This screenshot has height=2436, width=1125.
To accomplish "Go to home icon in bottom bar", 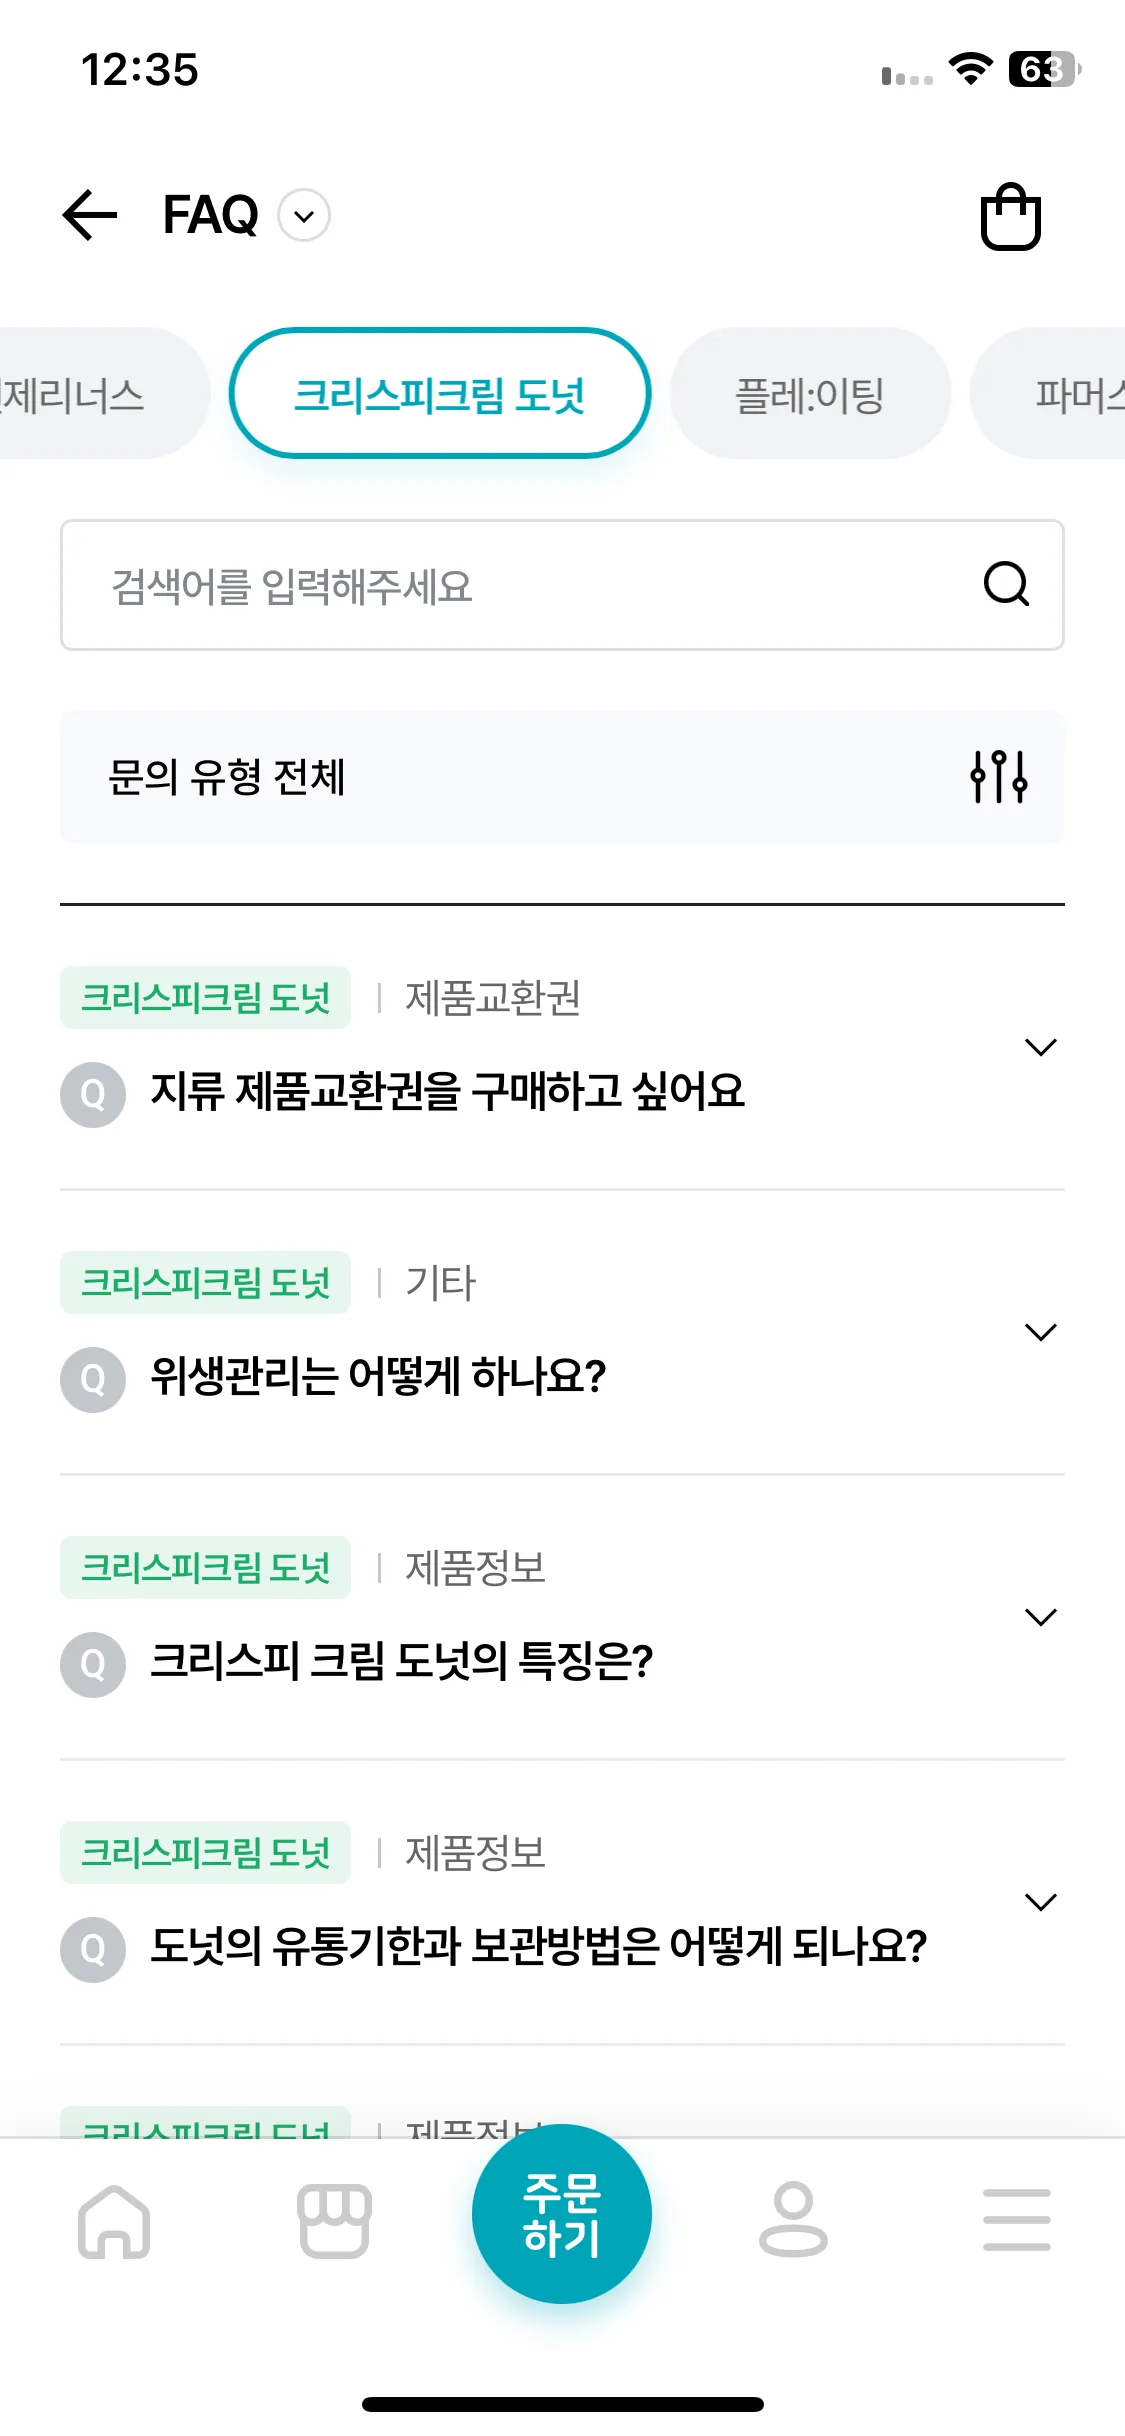I will 114,2221.
